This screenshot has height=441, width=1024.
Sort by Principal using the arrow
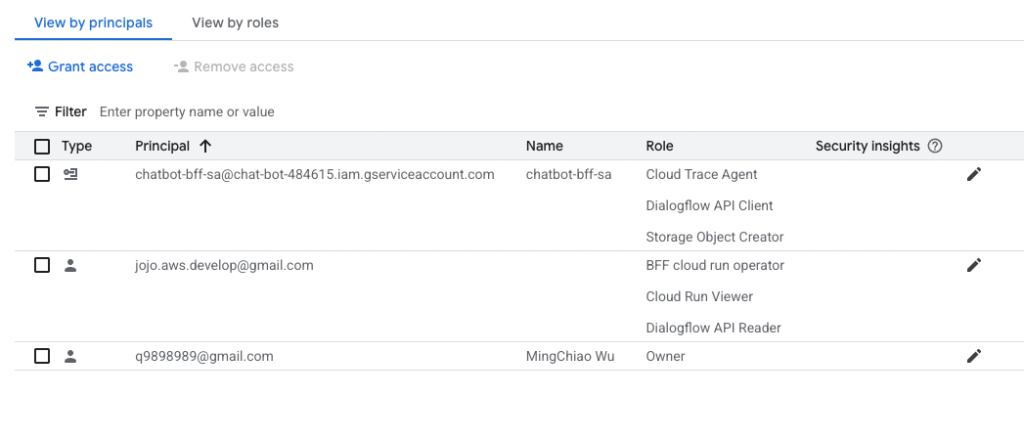205,146
